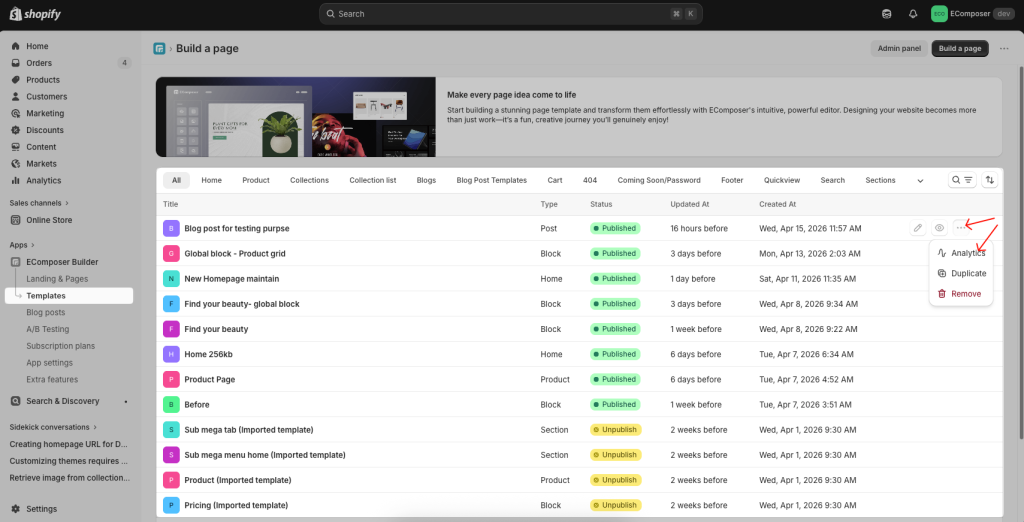Open the three-dot menu in Blog post row

tap(961, 228)
